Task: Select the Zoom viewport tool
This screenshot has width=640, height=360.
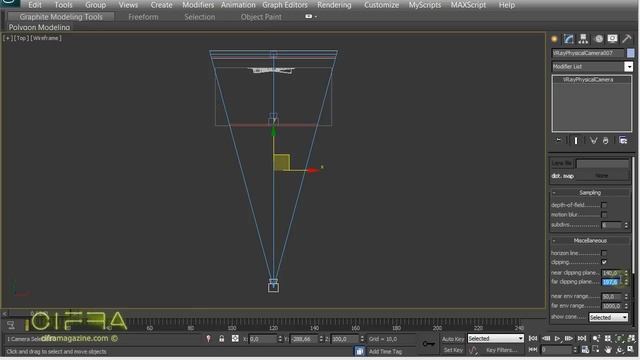Action: tap(596, 338)
